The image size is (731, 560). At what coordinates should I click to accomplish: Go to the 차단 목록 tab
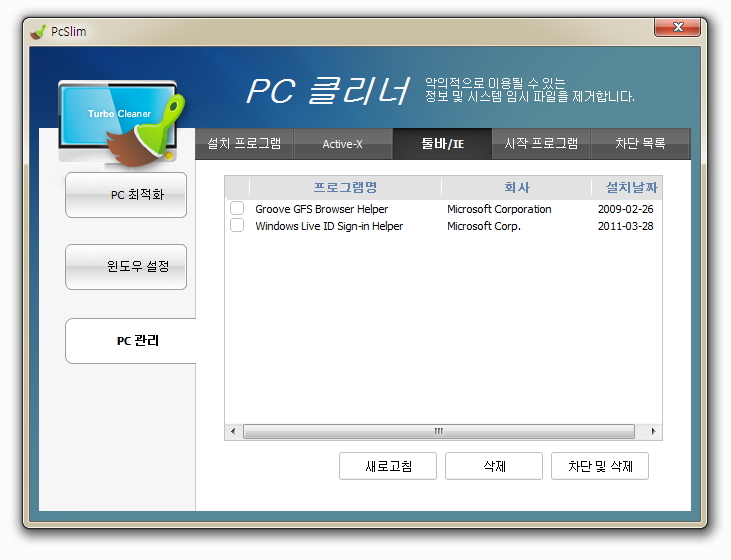coord(640,144)
